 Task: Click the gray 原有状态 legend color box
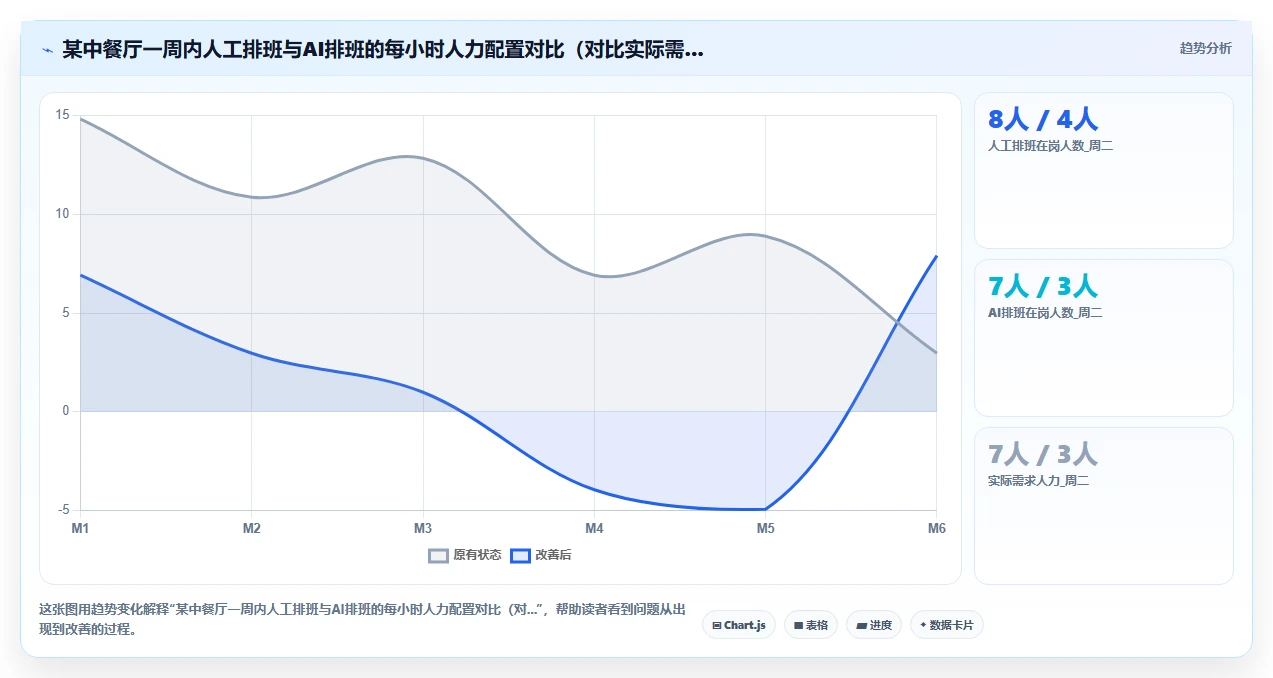(438, 555)
